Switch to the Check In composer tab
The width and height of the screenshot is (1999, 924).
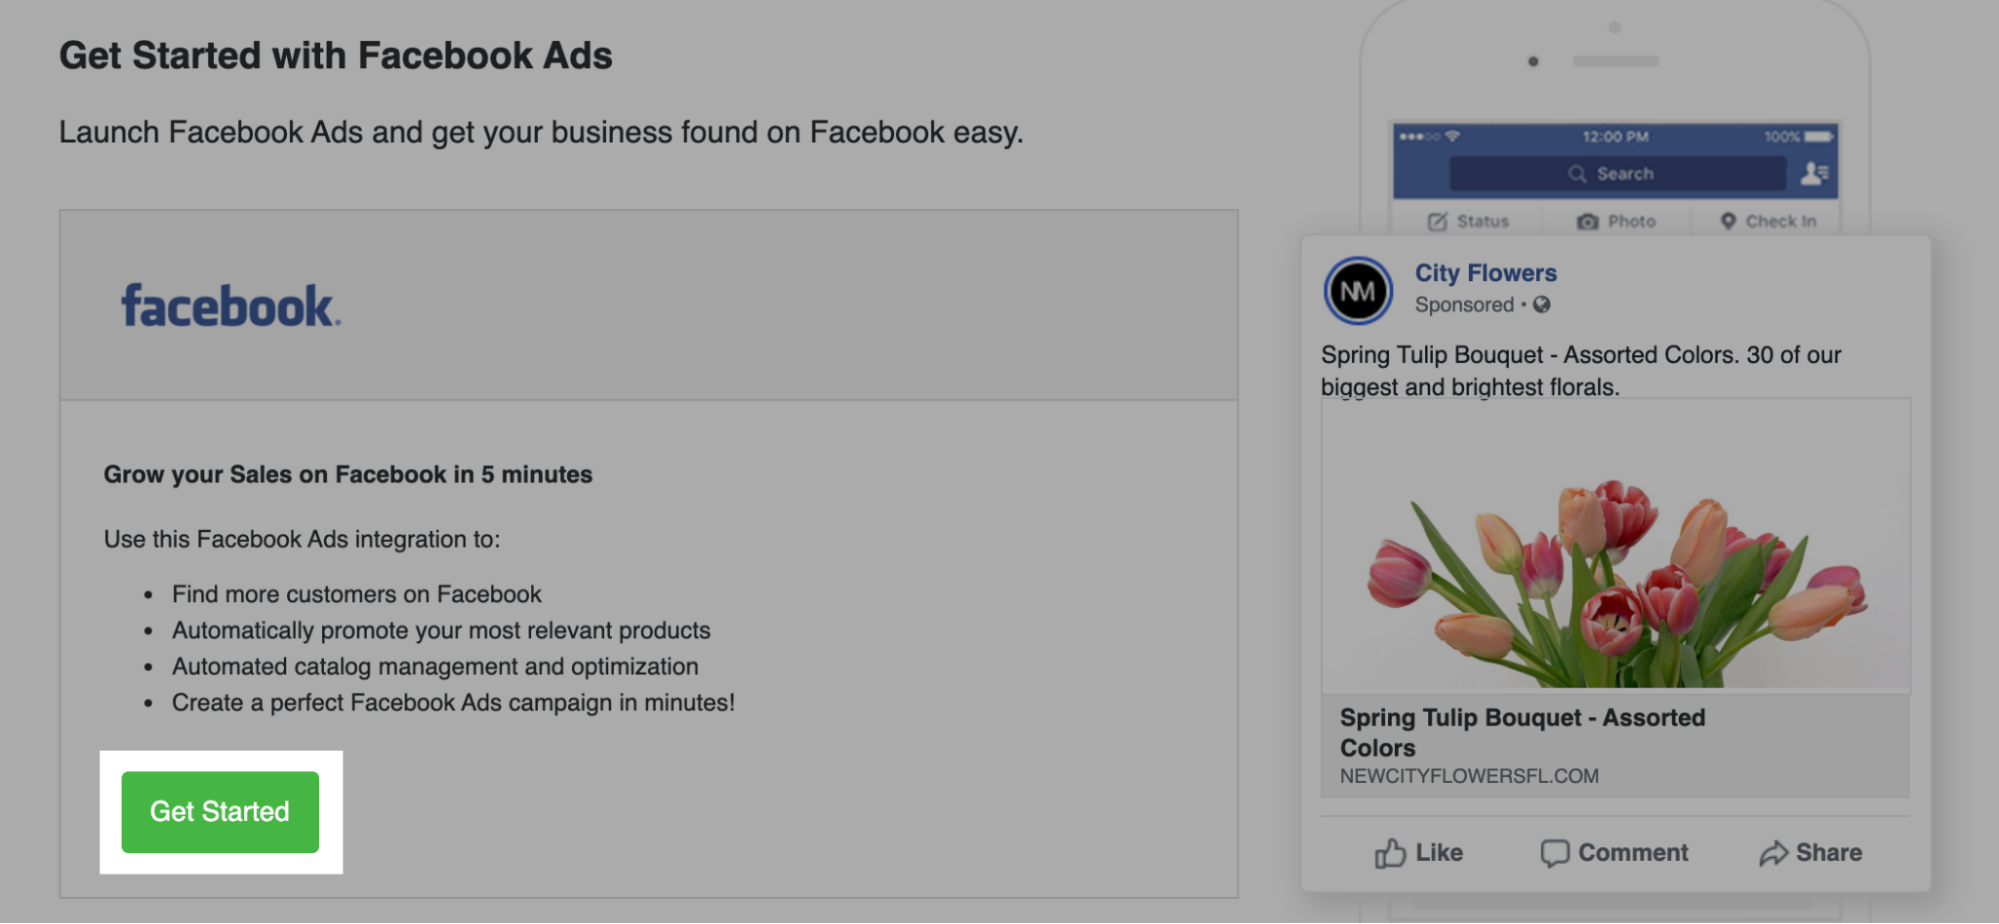coord(1767,221)
